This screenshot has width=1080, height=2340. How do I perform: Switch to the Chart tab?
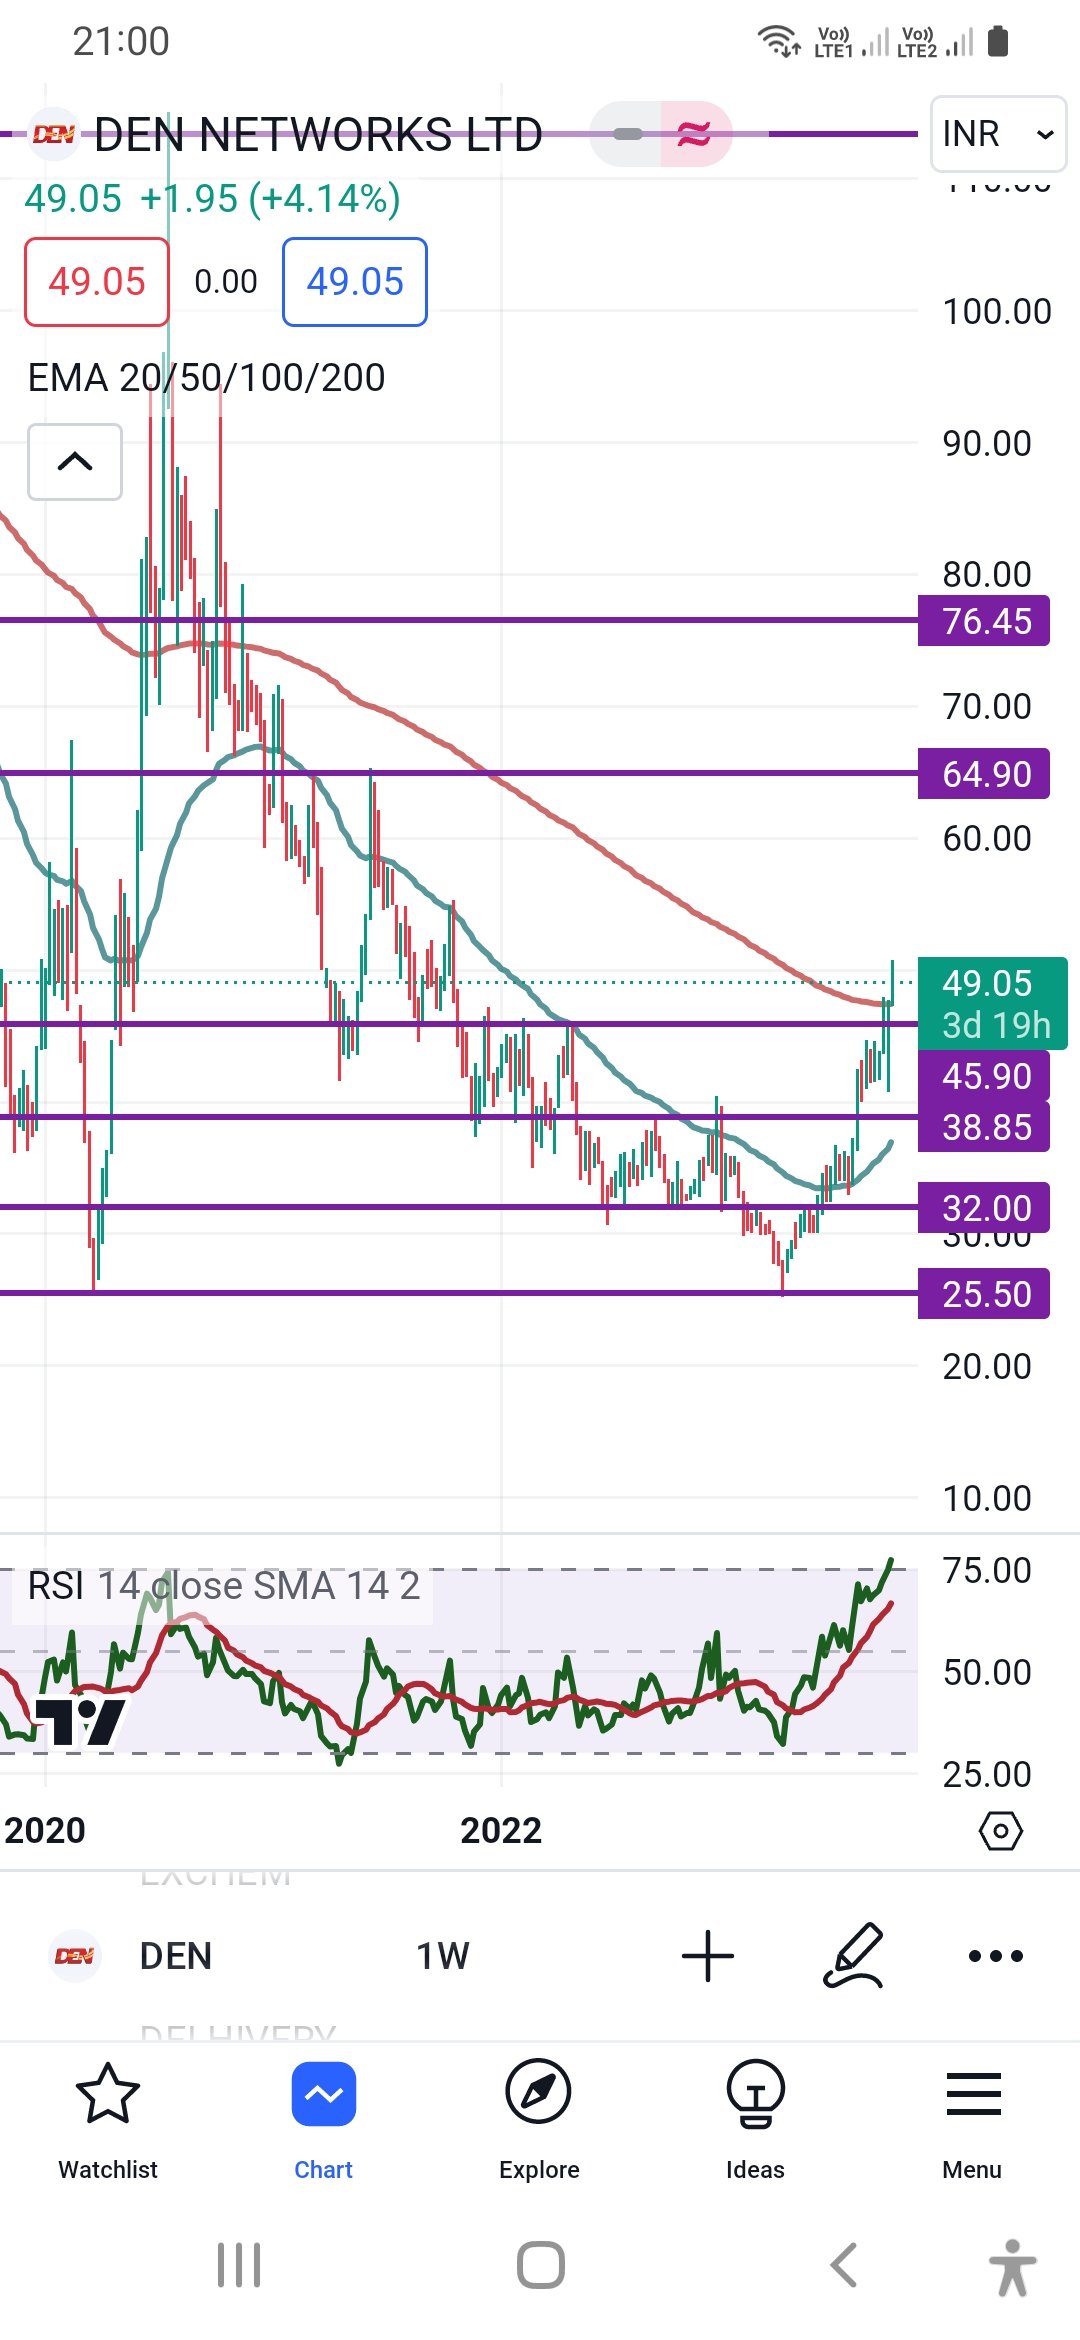point(324,2120)
